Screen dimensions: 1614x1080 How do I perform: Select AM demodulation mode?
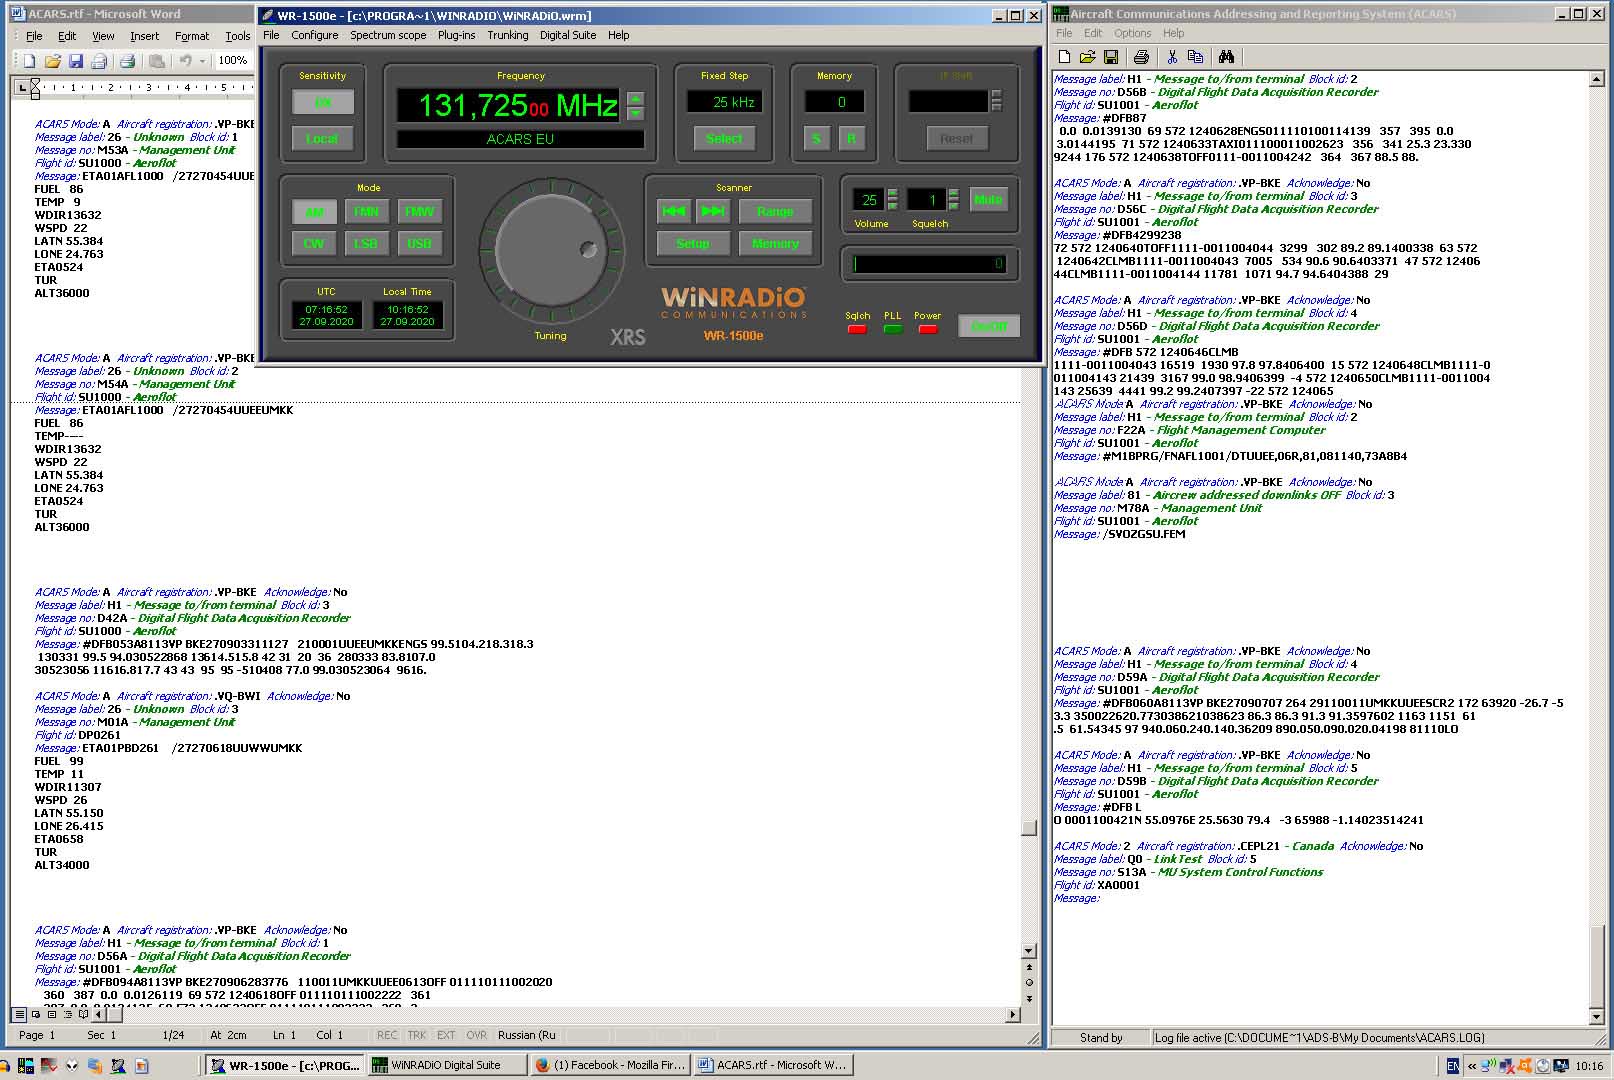(x=314, y=212)
